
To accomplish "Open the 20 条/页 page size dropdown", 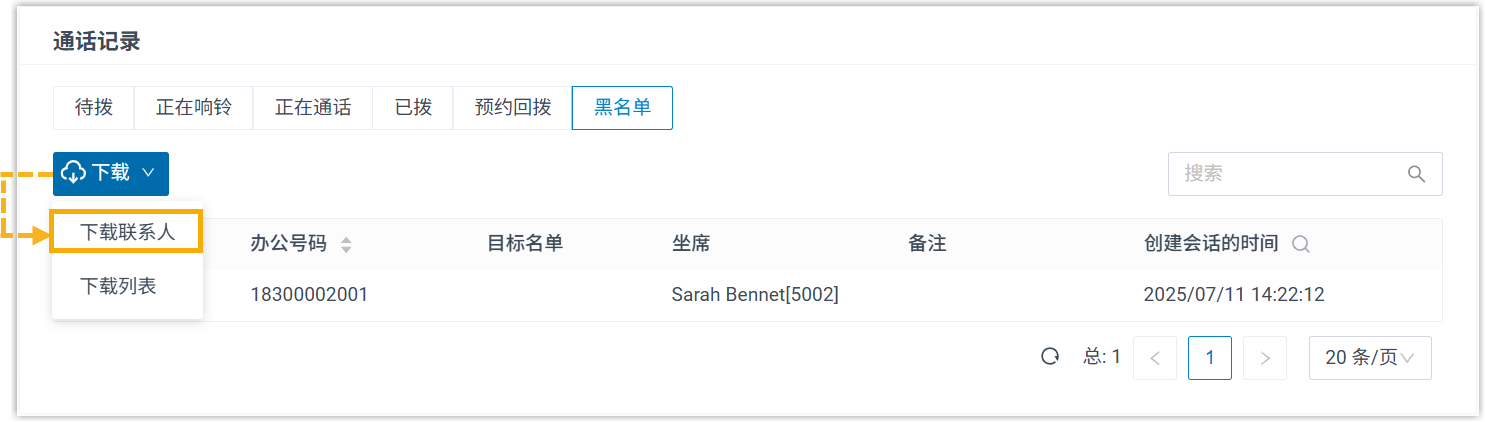I will [x=1369, y=358].
